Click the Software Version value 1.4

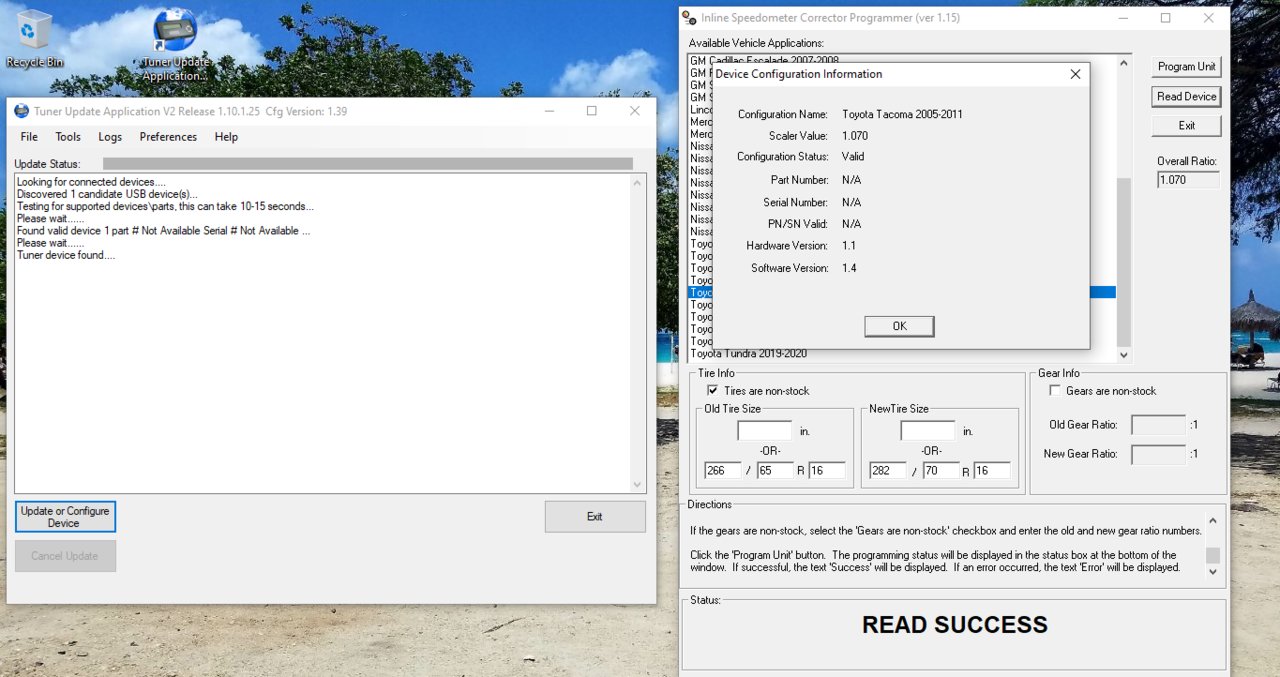(849, 268)
